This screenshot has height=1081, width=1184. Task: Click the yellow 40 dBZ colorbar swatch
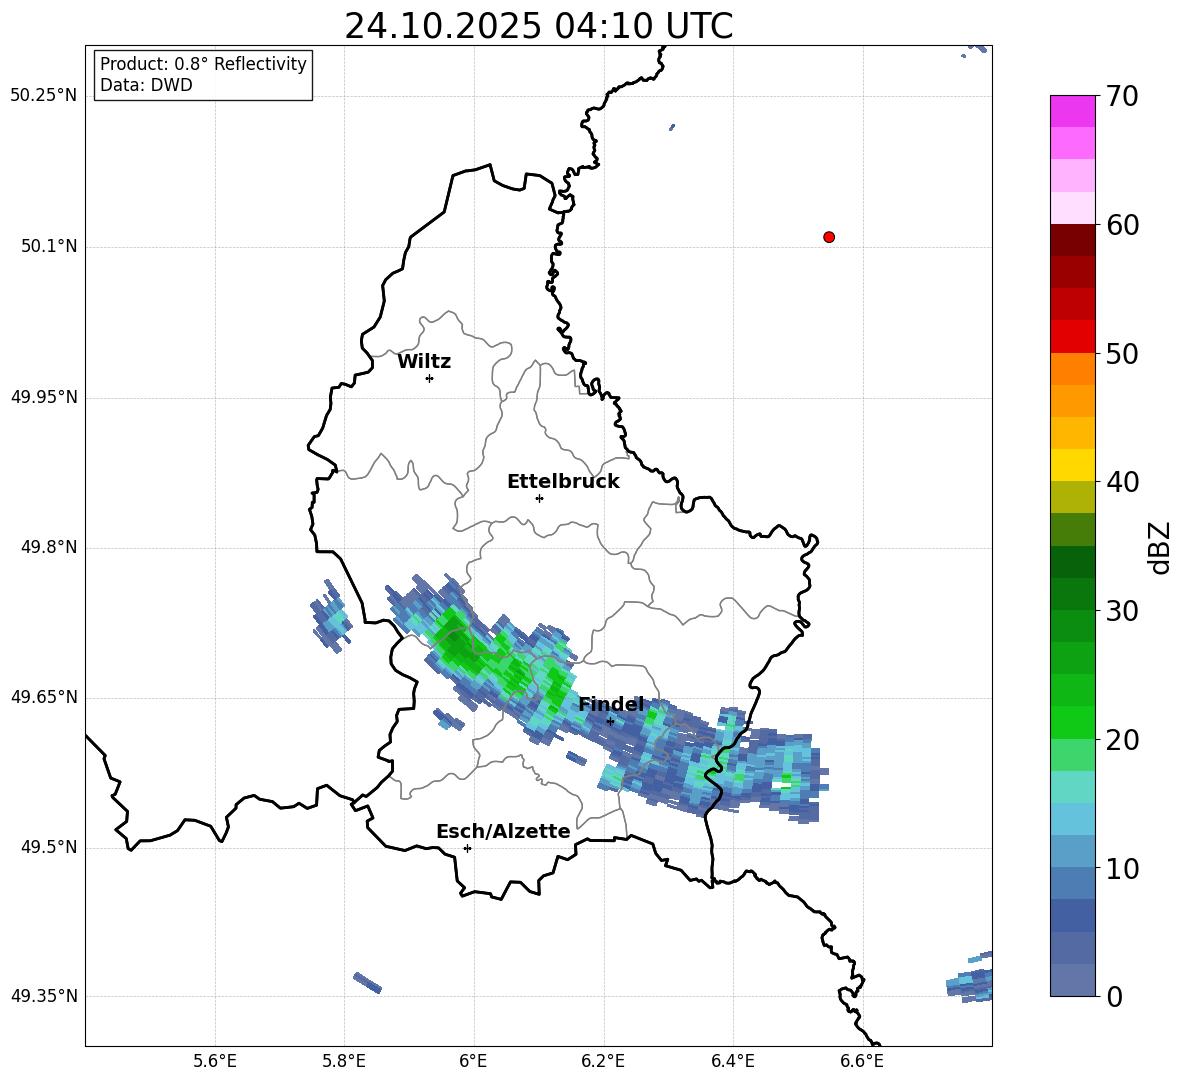[x=1072, y=465]
